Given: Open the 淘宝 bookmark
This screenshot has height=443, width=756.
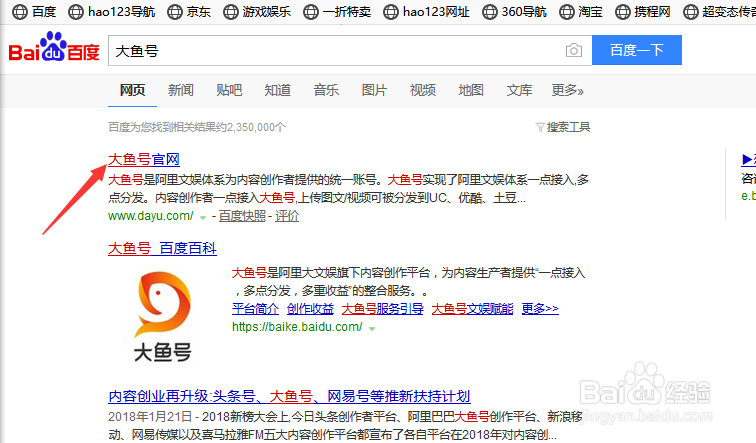Looking at the screenshot, I should click(581, 12).
